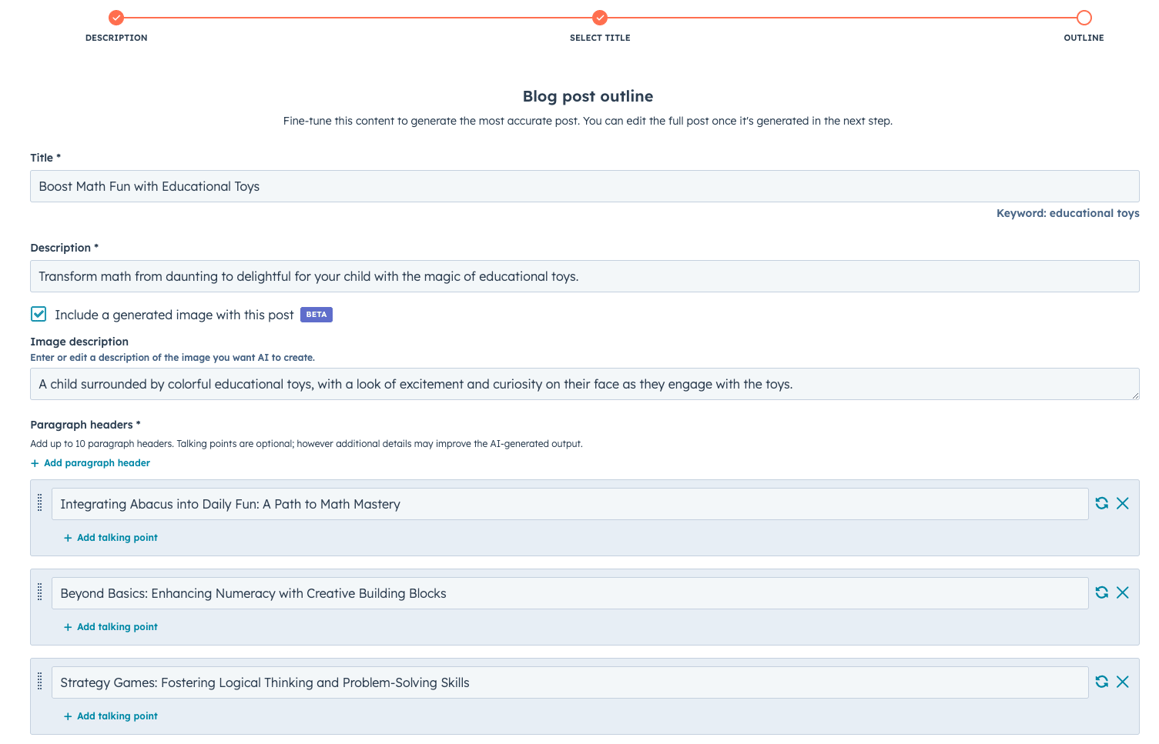Edit the Description field Transform math

coord(585,276)
